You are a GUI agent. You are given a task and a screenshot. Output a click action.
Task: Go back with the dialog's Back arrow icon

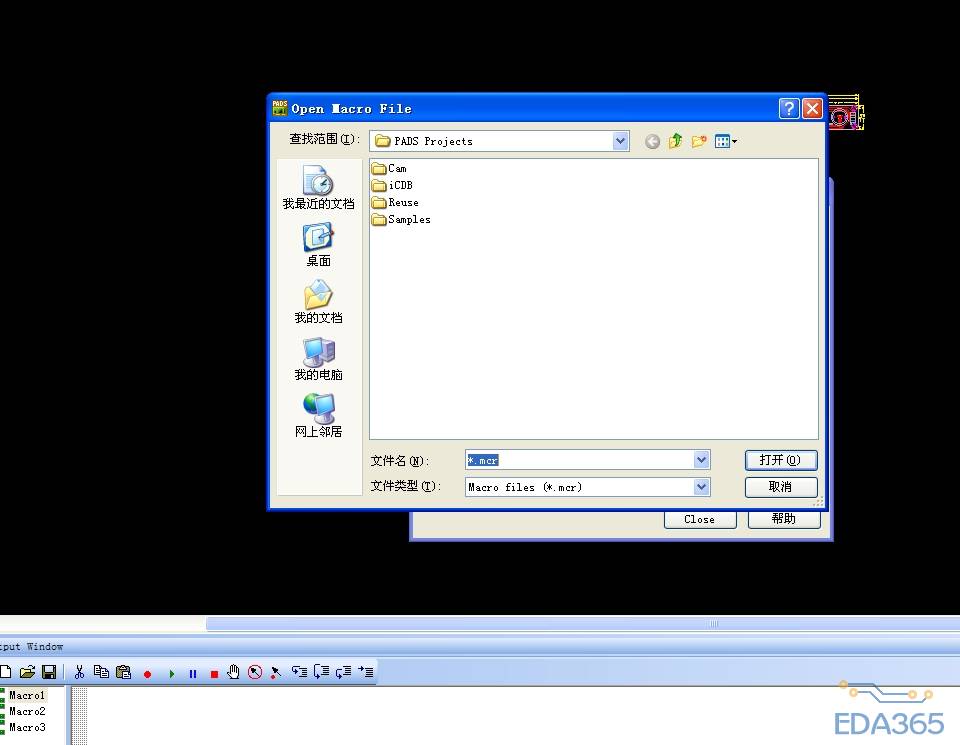pyautogui.click(x=653, y=141)
